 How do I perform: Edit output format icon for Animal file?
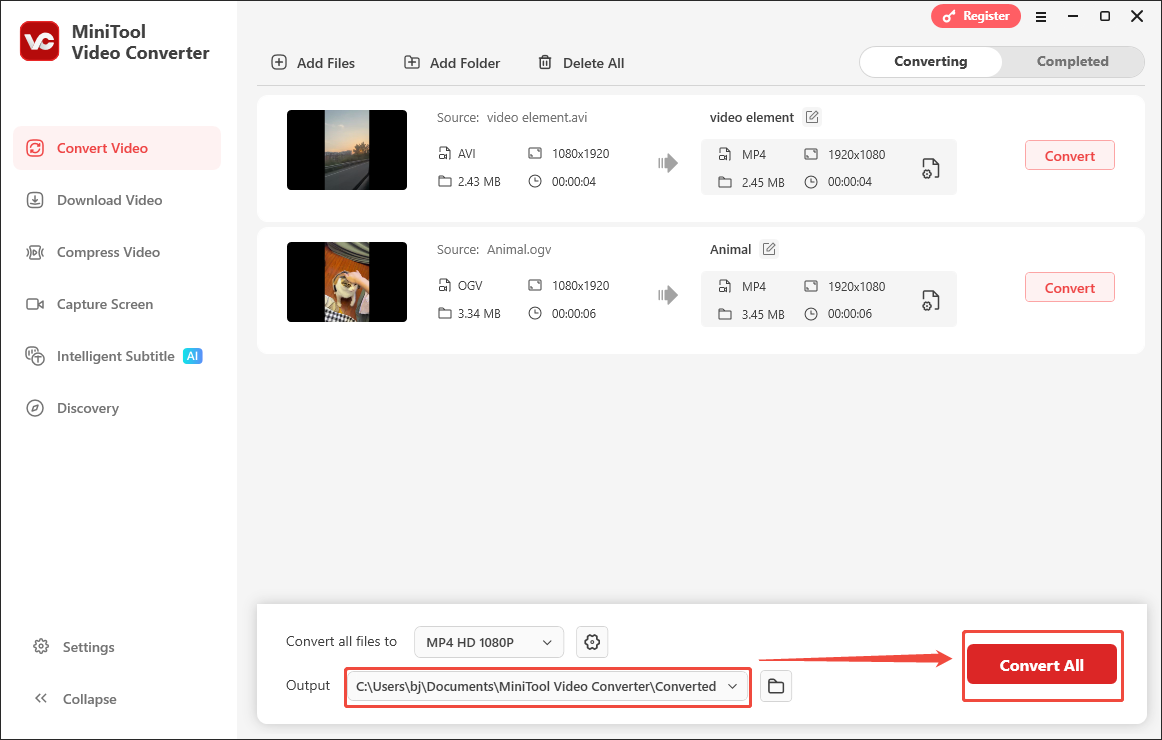point(930,299)
